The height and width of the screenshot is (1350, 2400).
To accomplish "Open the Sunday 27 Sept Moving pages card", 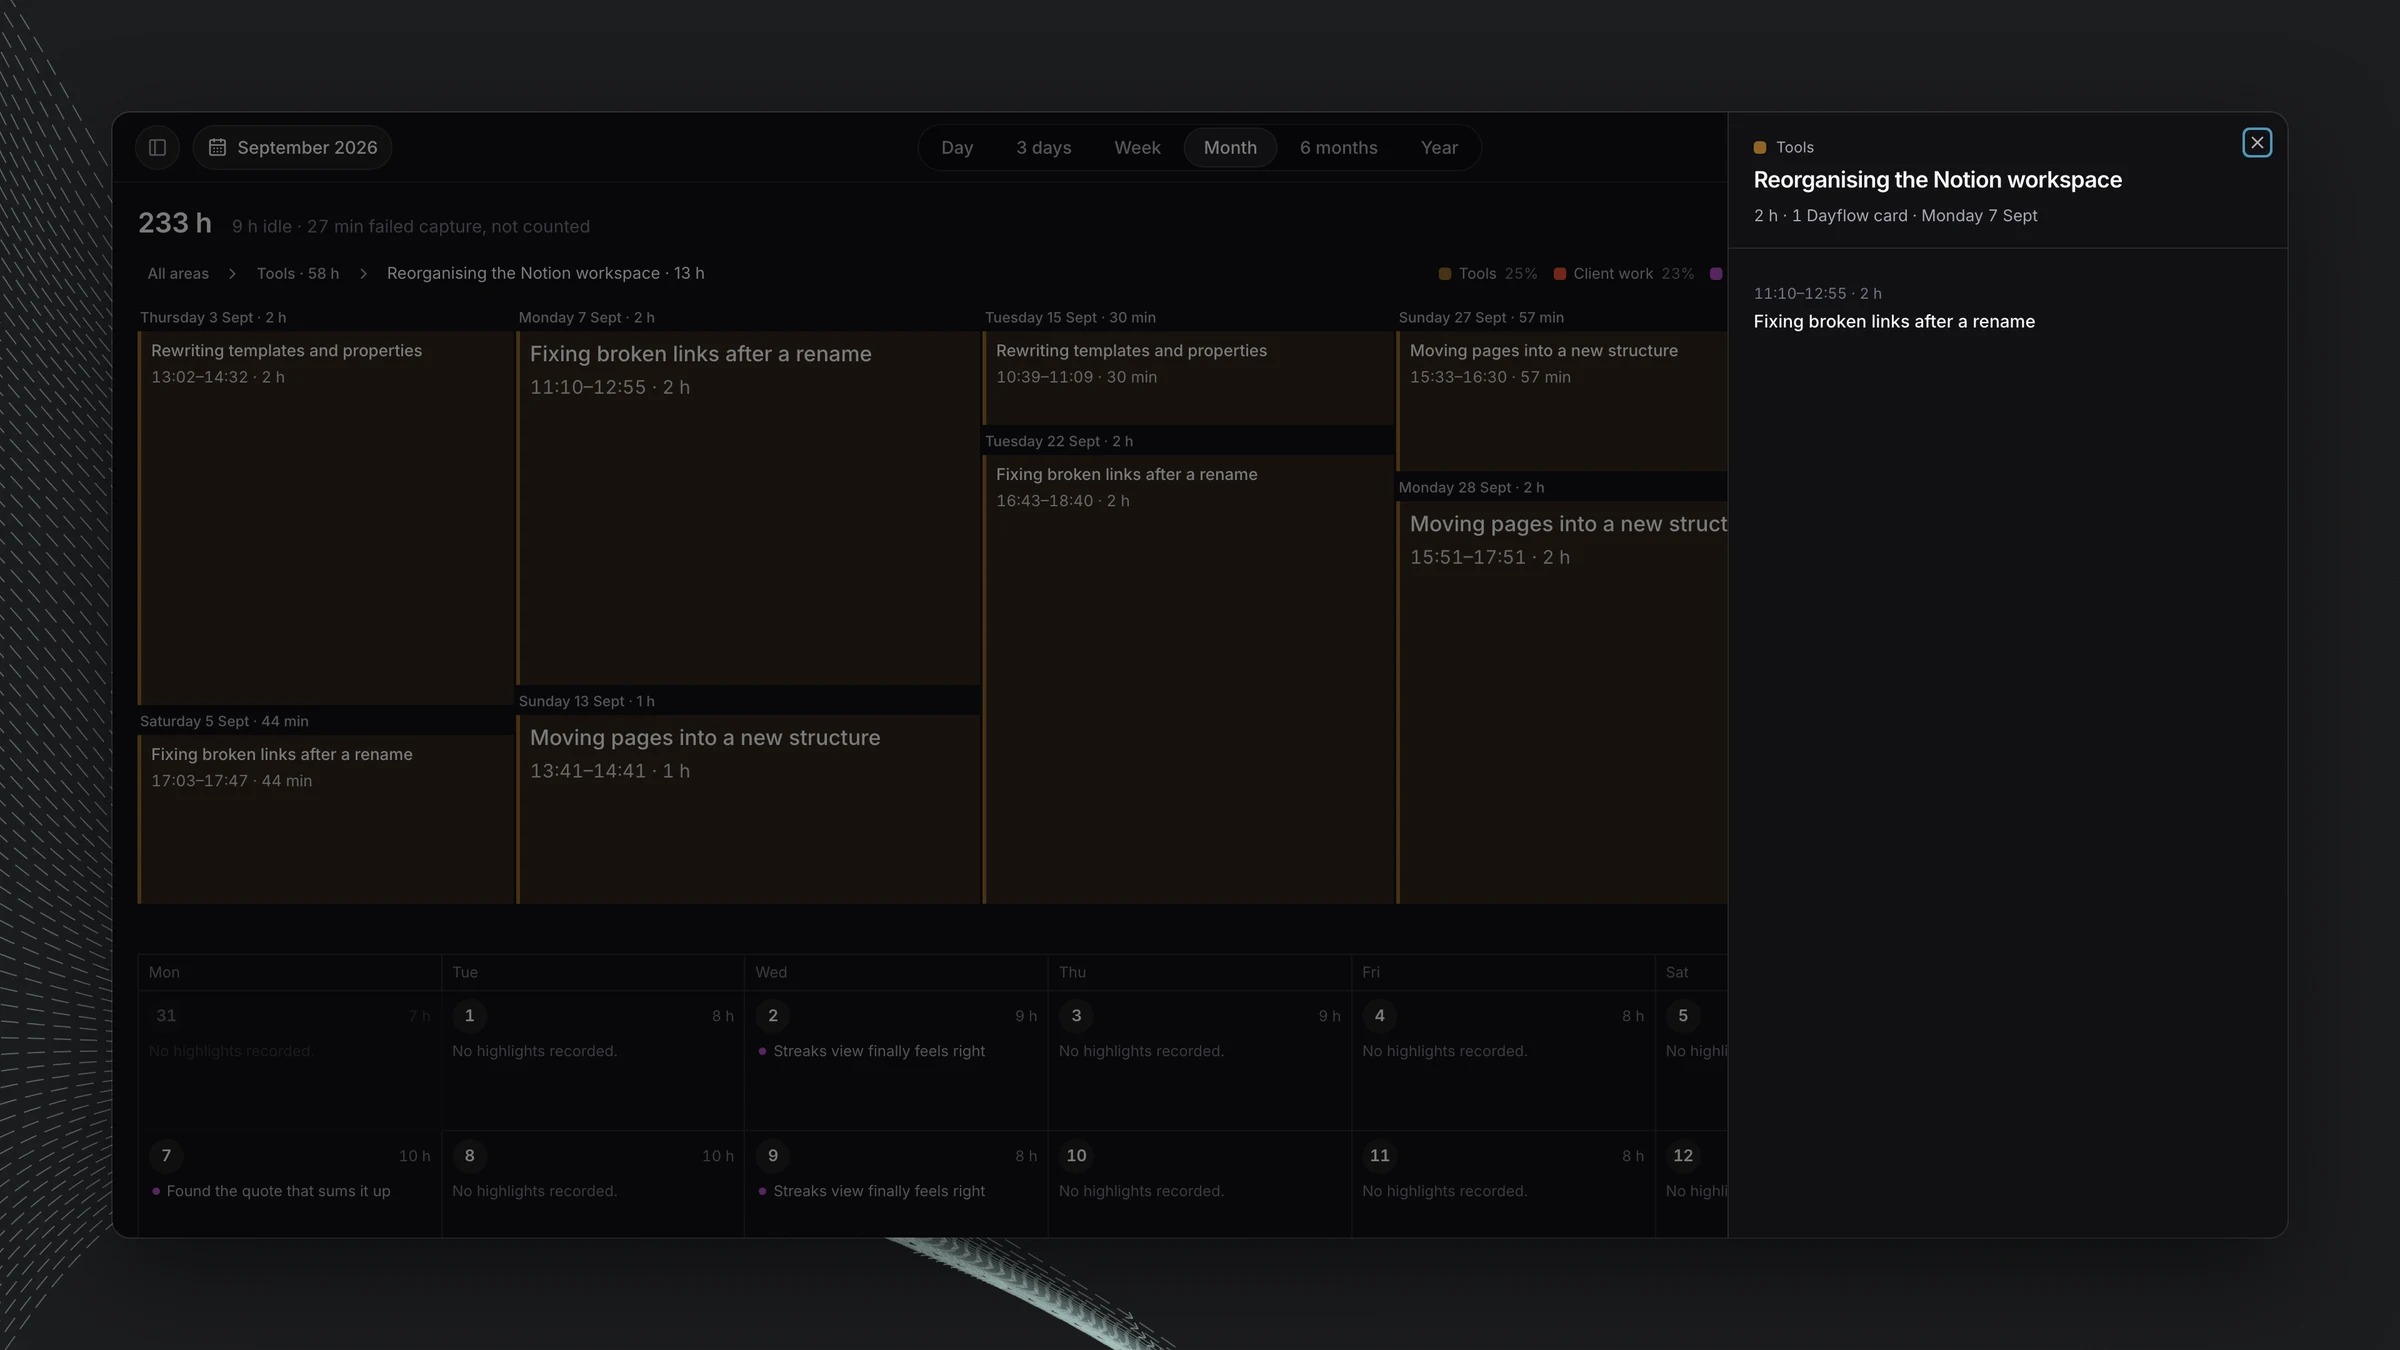I will [1562, 401].
